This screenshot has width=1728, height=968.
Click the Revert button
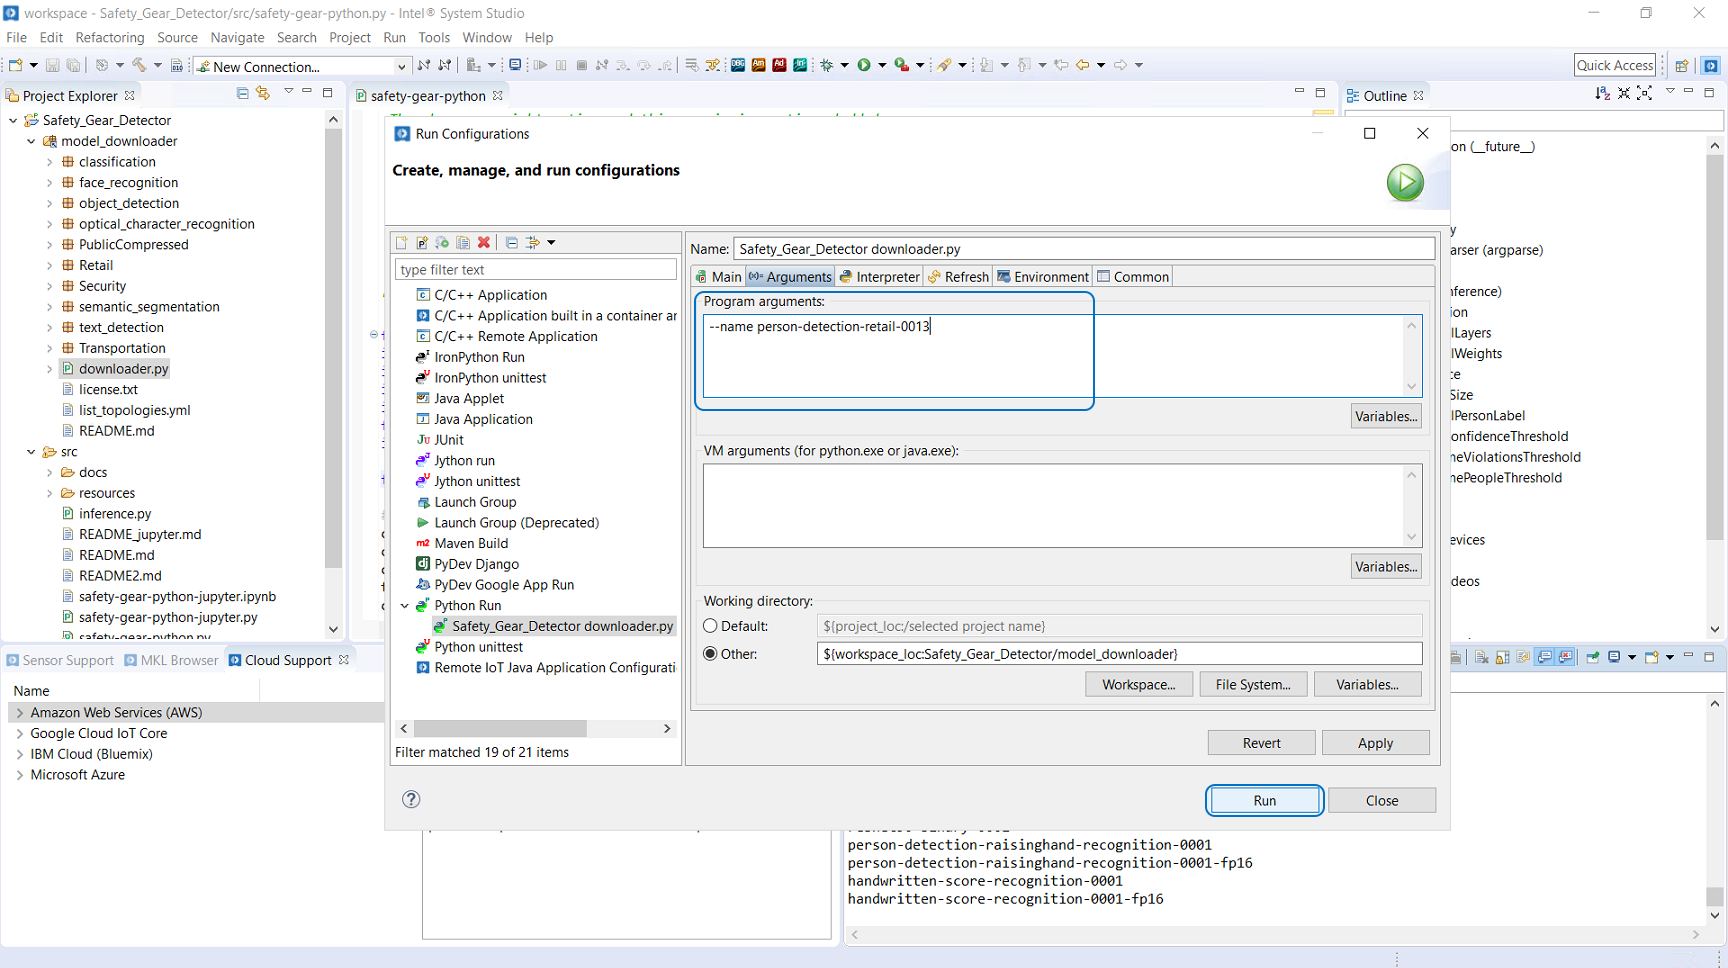[1261, 743]
